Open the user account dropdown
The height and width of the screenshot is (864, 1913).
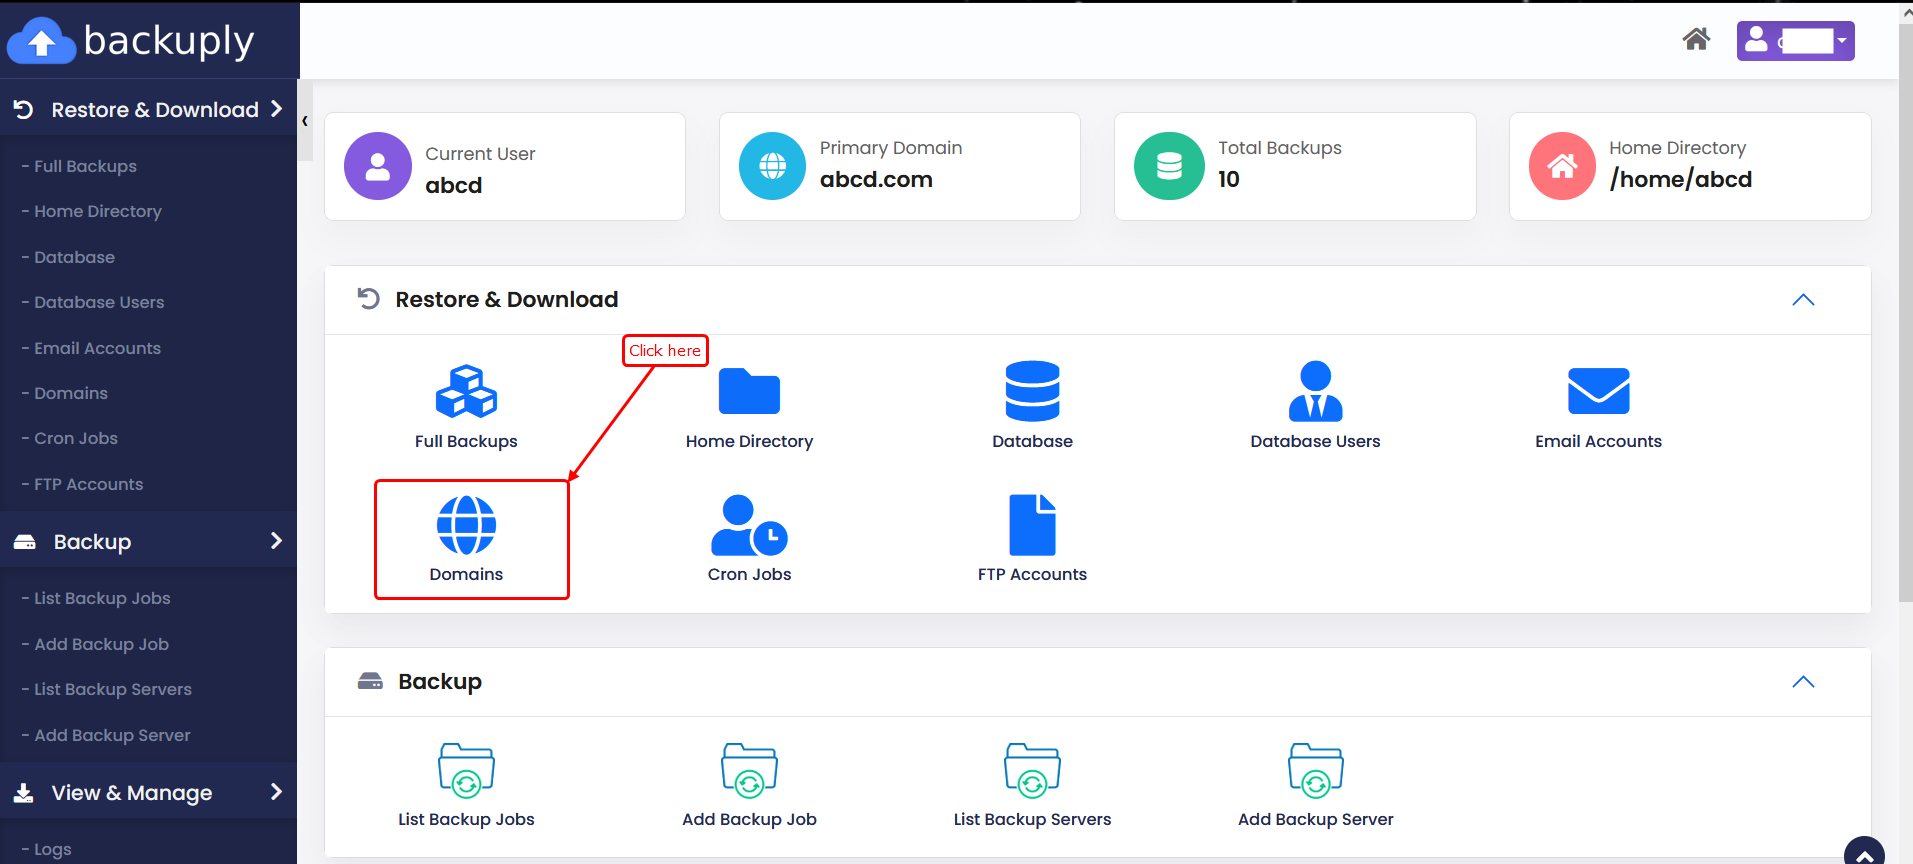point(1795,41)
